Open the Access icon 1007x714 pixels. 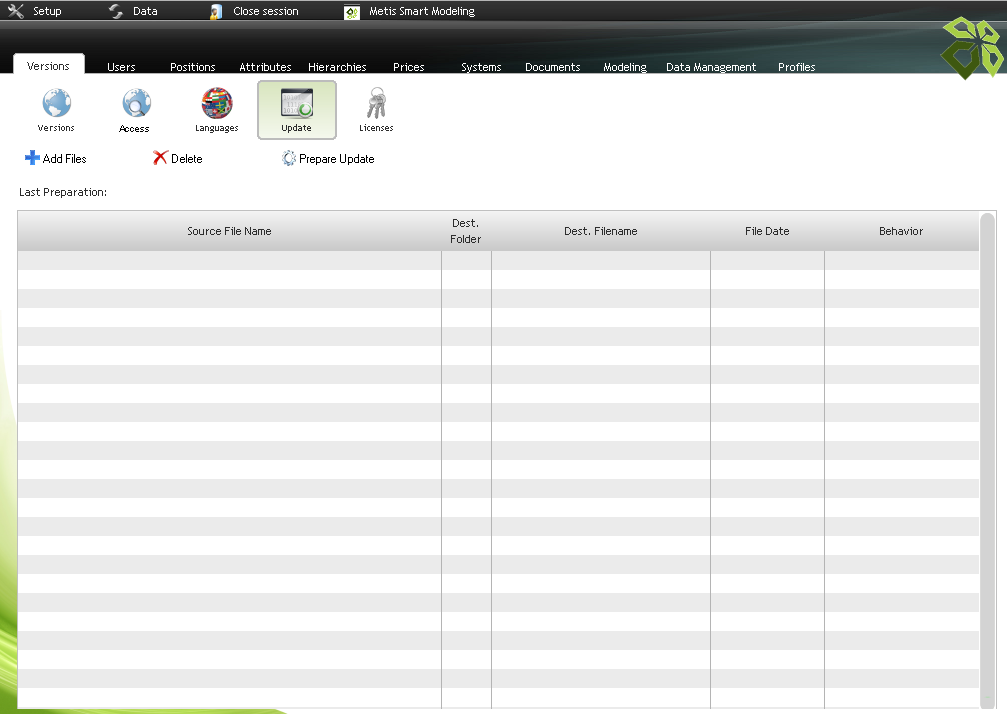point(135,103)
